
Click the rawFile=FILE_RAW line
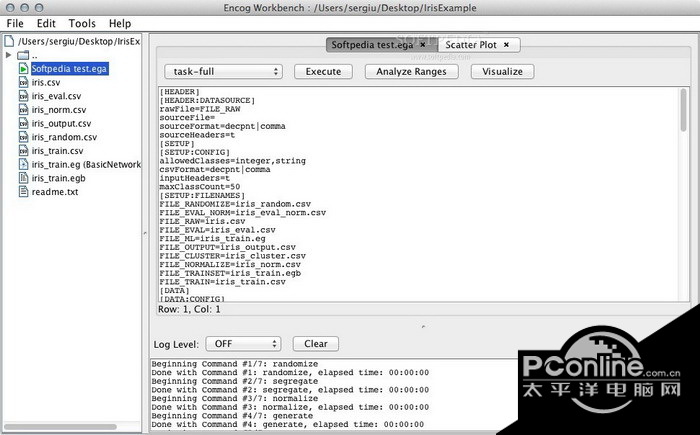point(200,109)
